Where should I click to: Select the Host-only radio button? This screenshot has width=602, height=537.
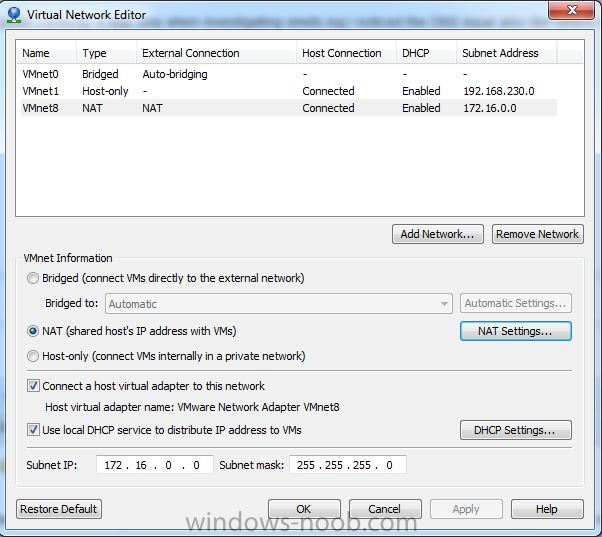[x=33, y=356]
